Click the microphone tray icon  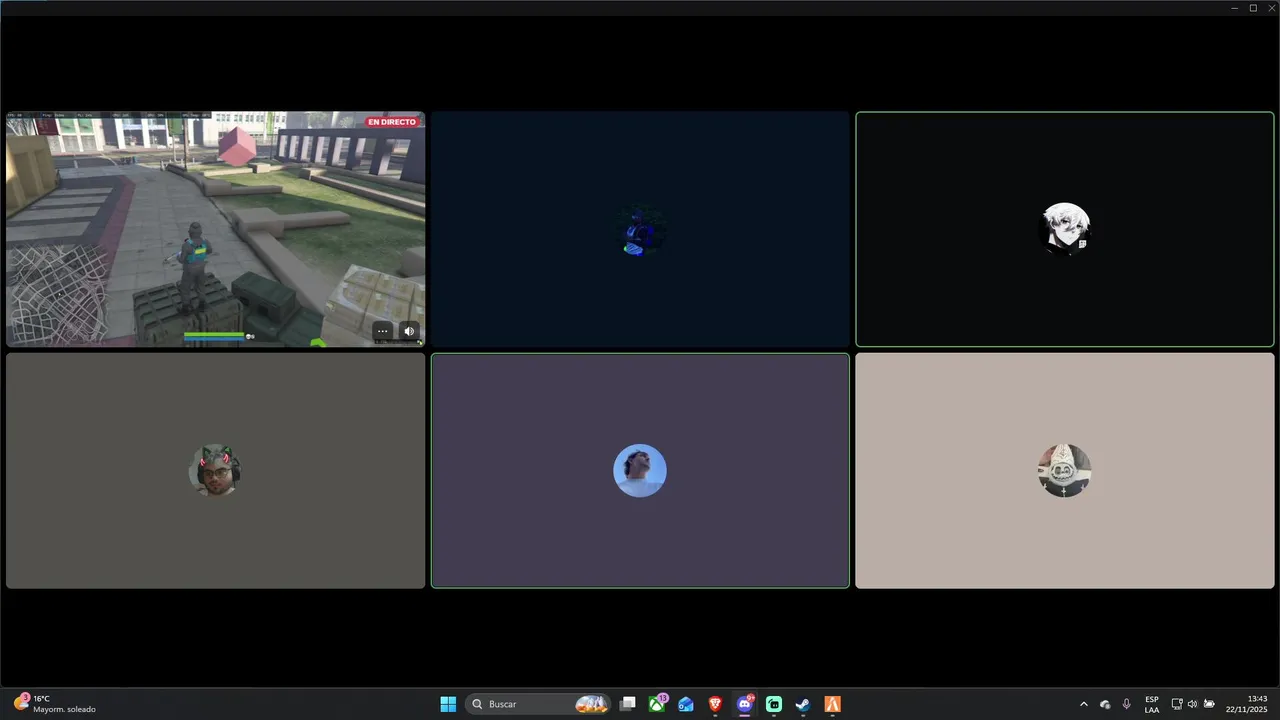1127,704
